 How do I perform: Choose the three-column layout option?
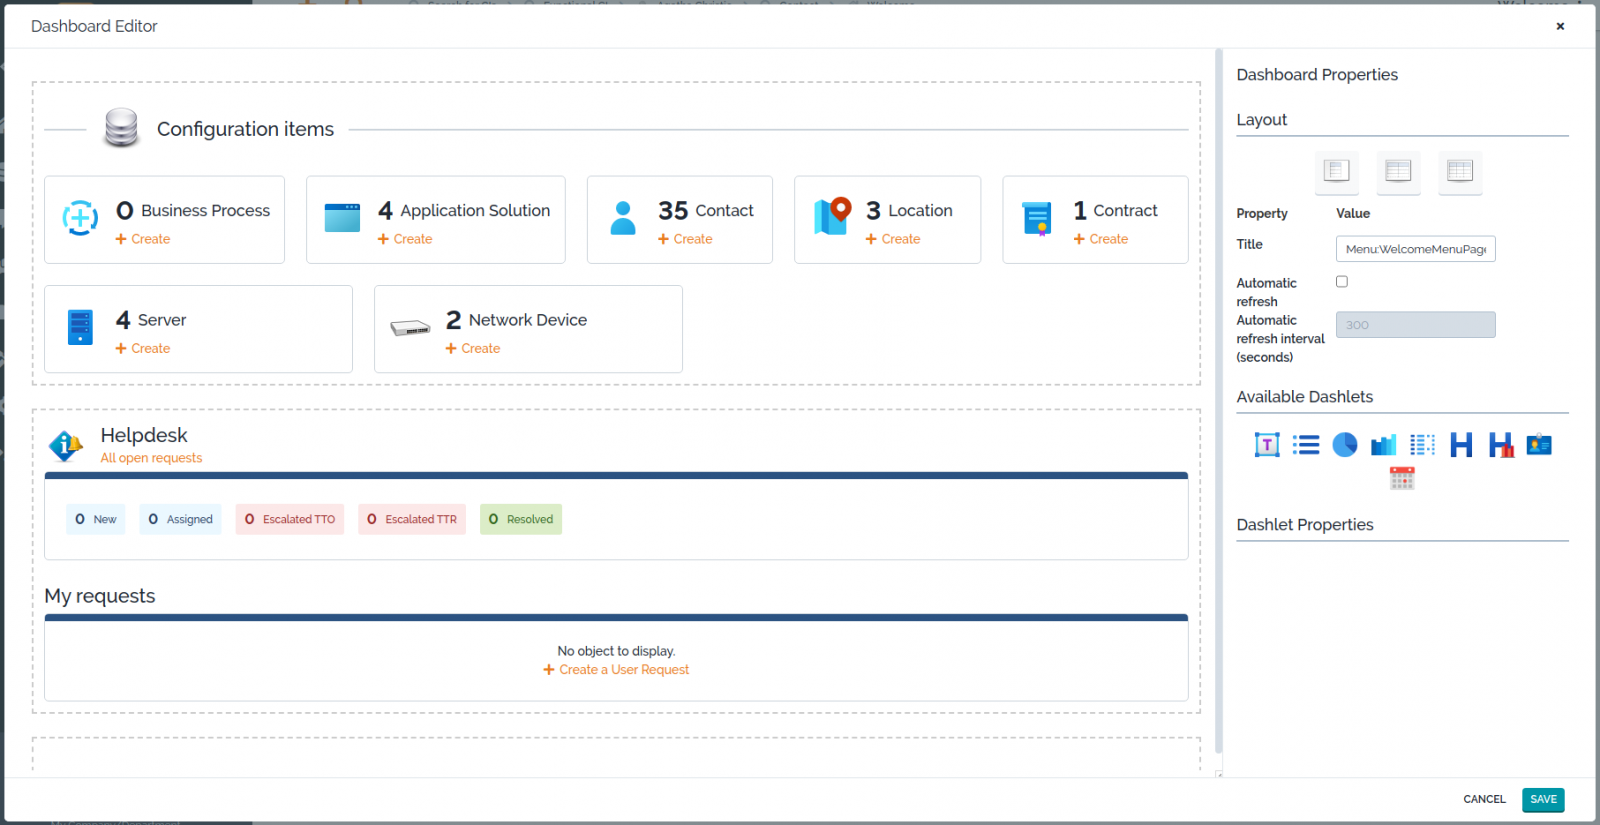click(1460, 171)
